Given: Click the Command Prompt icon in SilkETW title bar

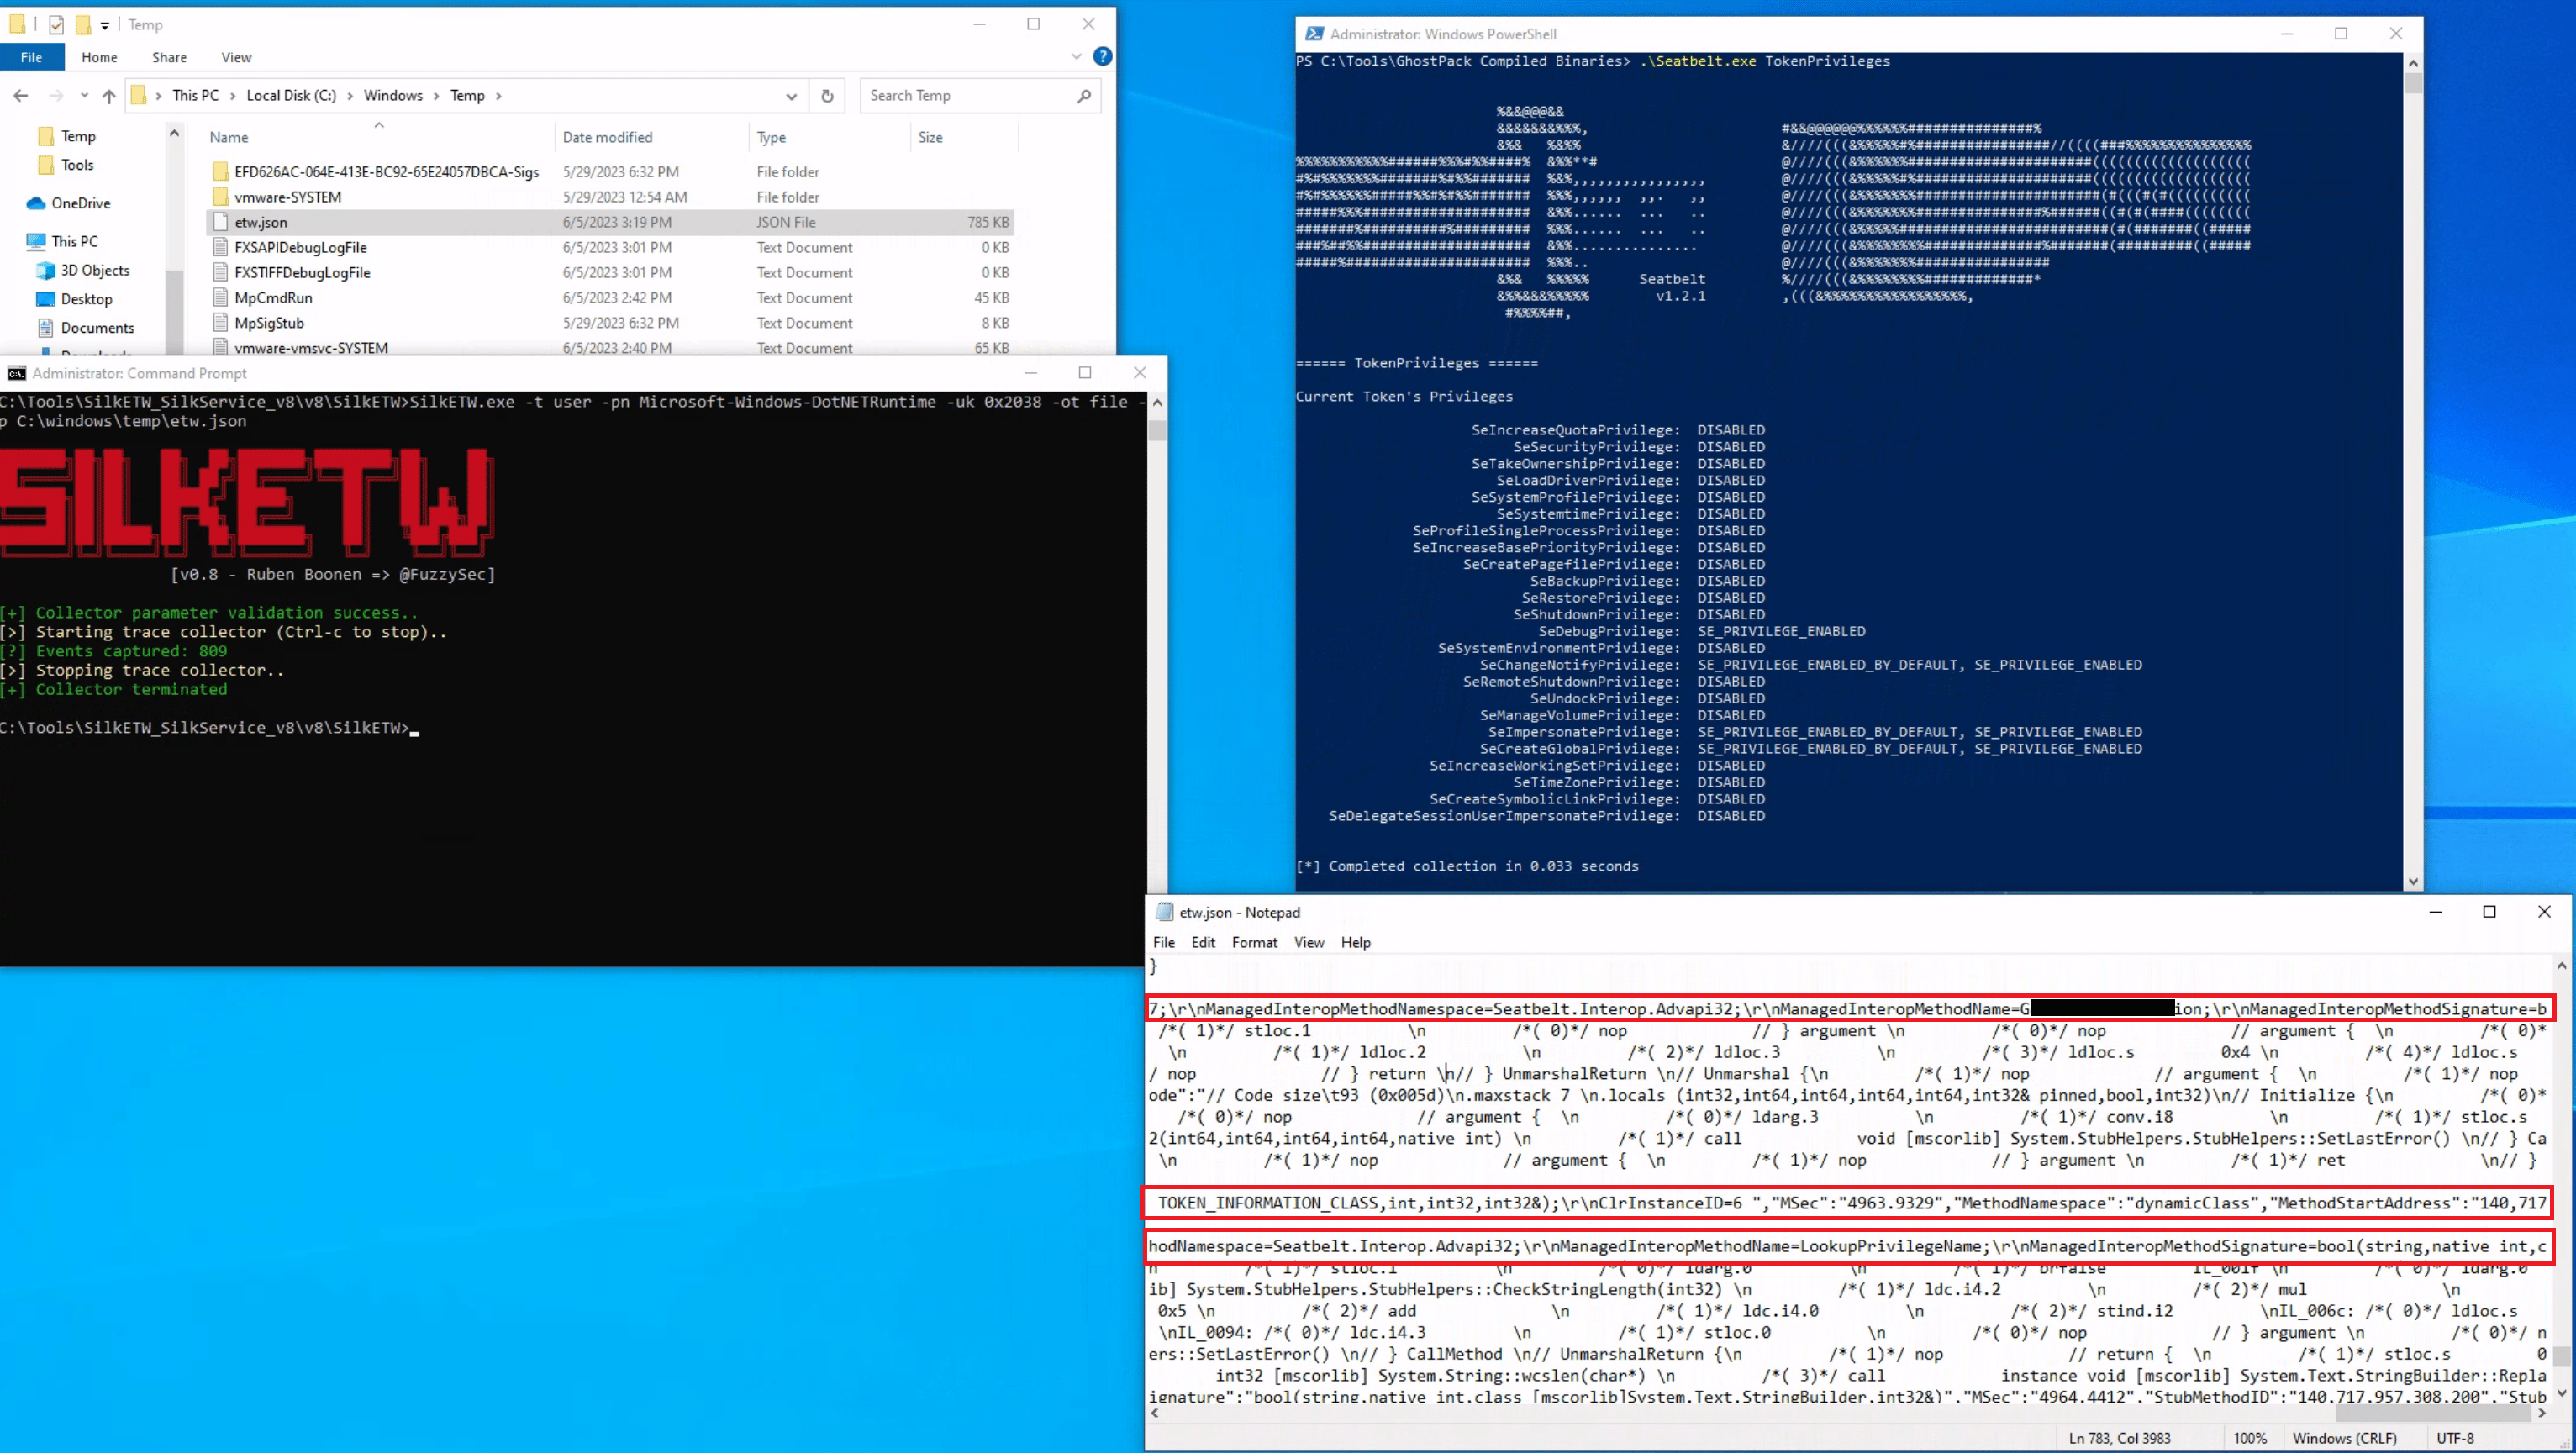Looking at the screenshot, I should [17, 373].
